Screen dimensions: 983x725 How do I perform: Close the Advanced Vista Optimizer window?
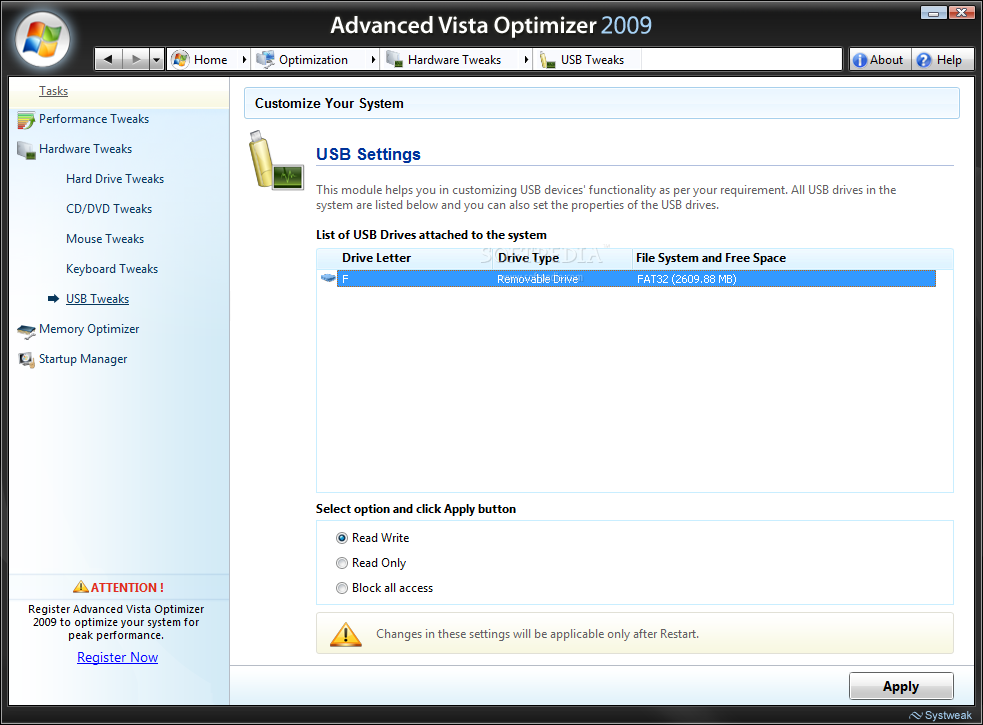tap(961, 12)
